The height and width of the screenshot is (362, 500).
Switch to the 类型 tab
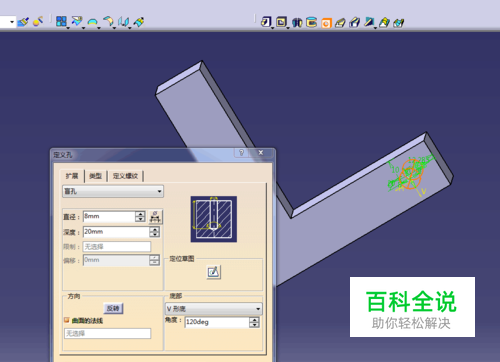tap(96, 176)
